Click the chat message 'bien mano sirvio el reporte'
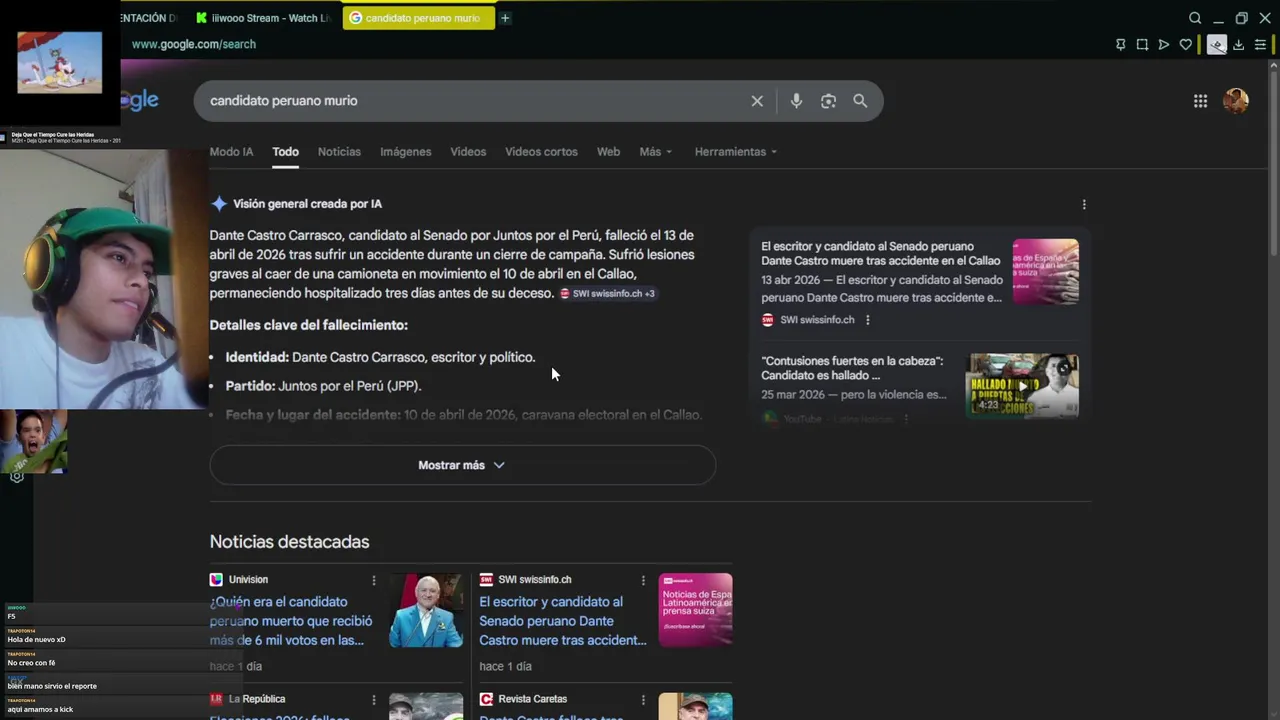This screenshot has height=720, width=1280. coord(52,686)
